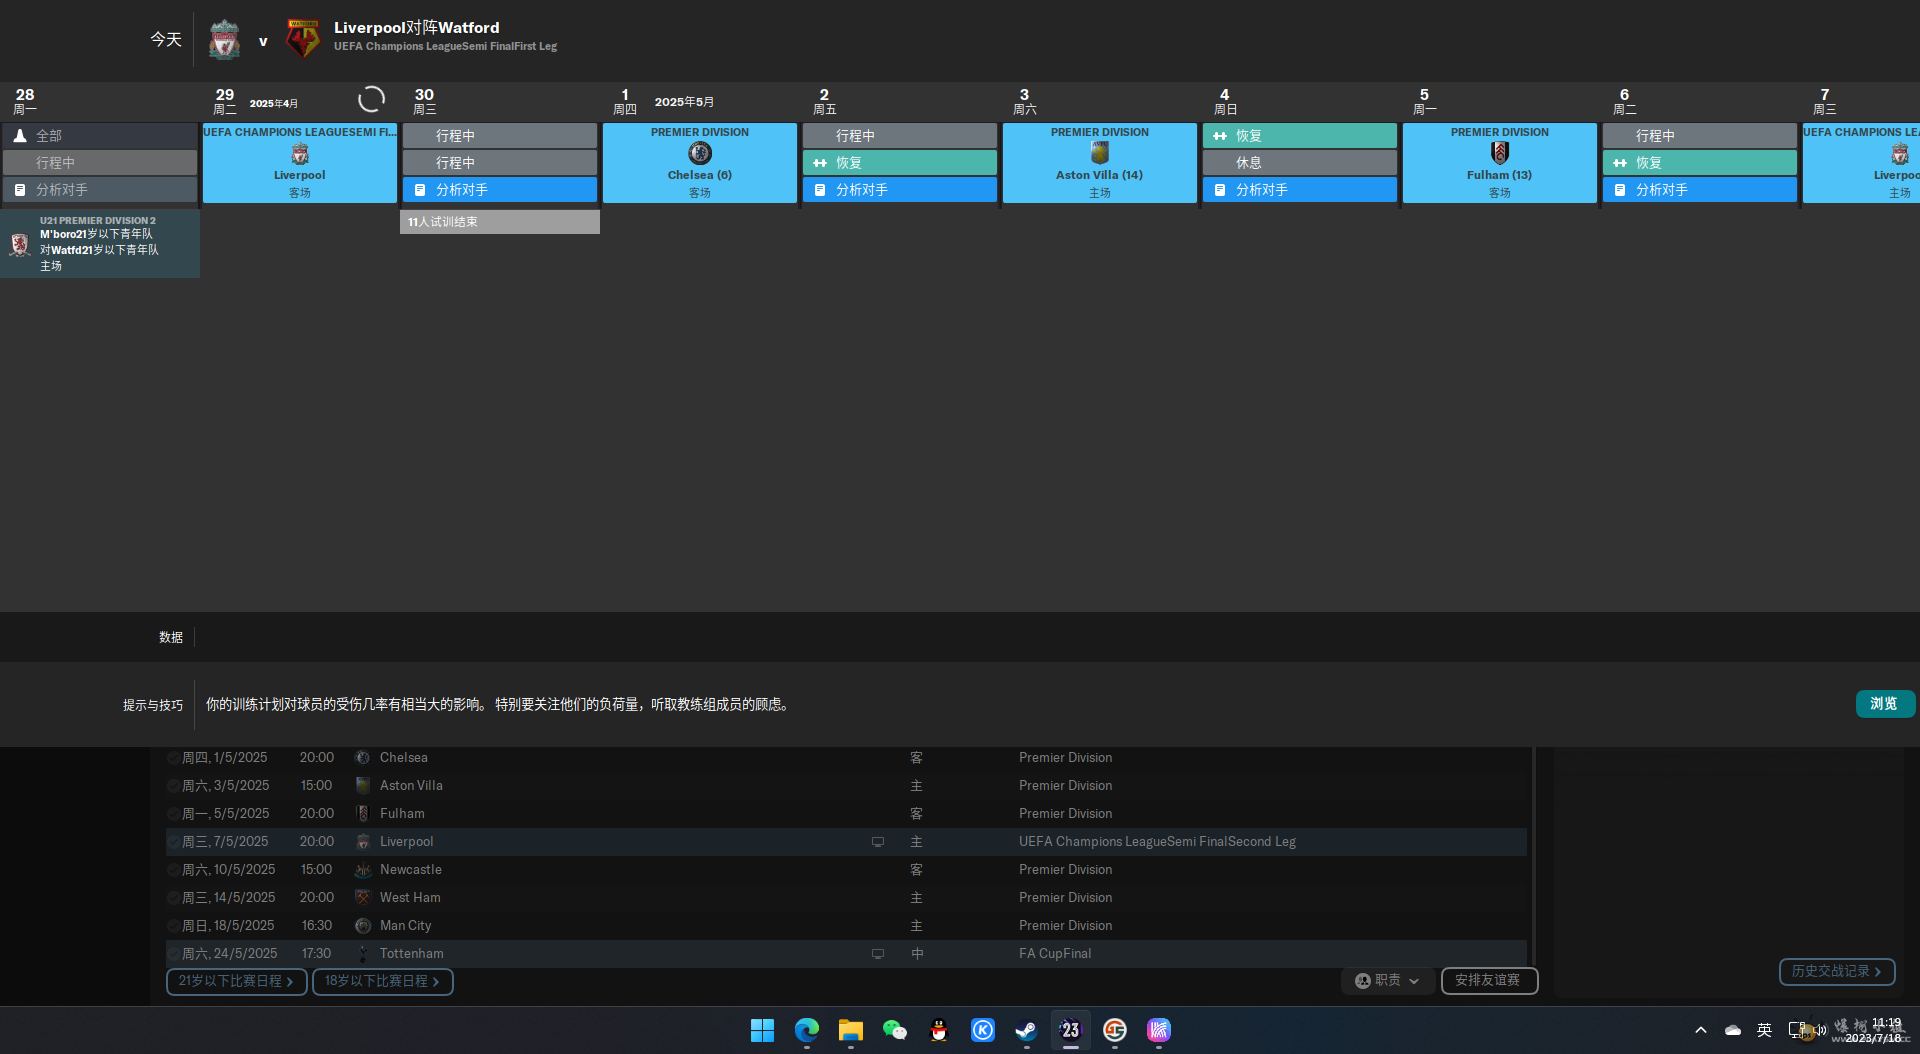1920x1054 pixels.
Task: Toggle the check circle on the Newcastle fixture row
Action: pyautogui.click(x=173, y=870)
